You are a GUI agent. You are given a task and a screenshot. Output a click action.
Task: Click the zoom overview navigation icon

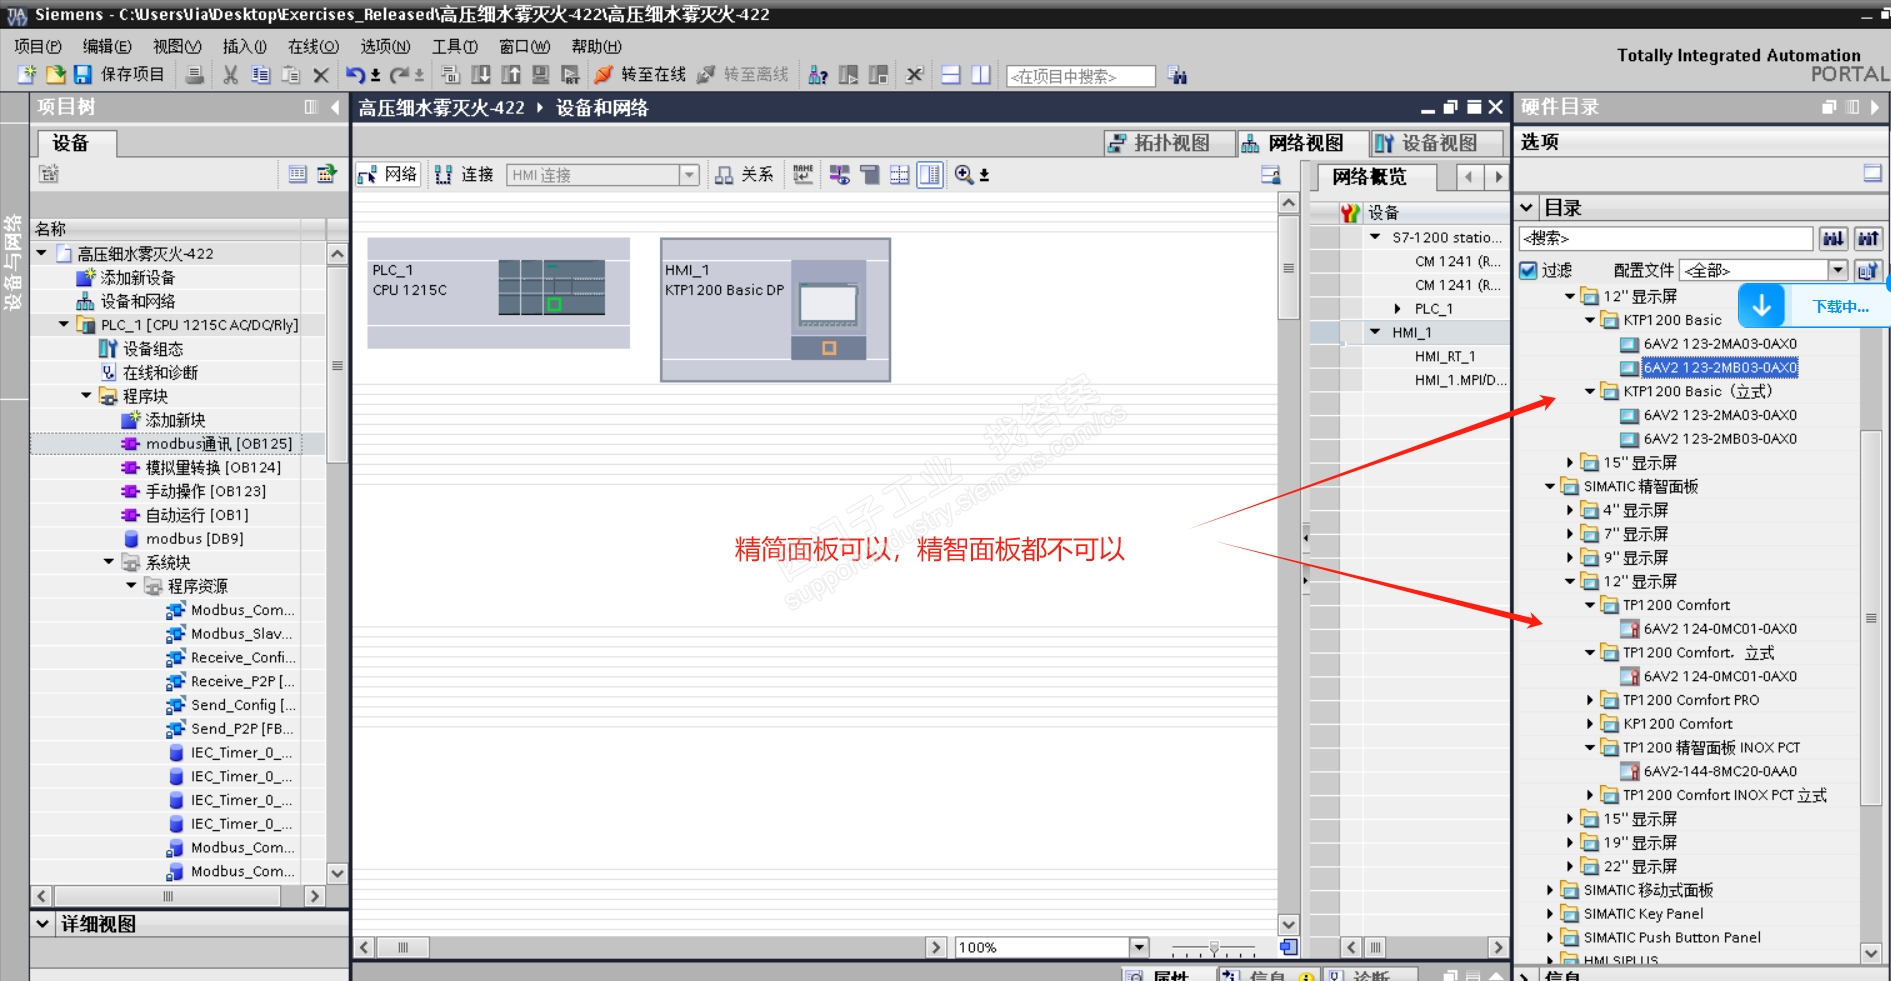pyautogui.click(x=1289, y=946)
